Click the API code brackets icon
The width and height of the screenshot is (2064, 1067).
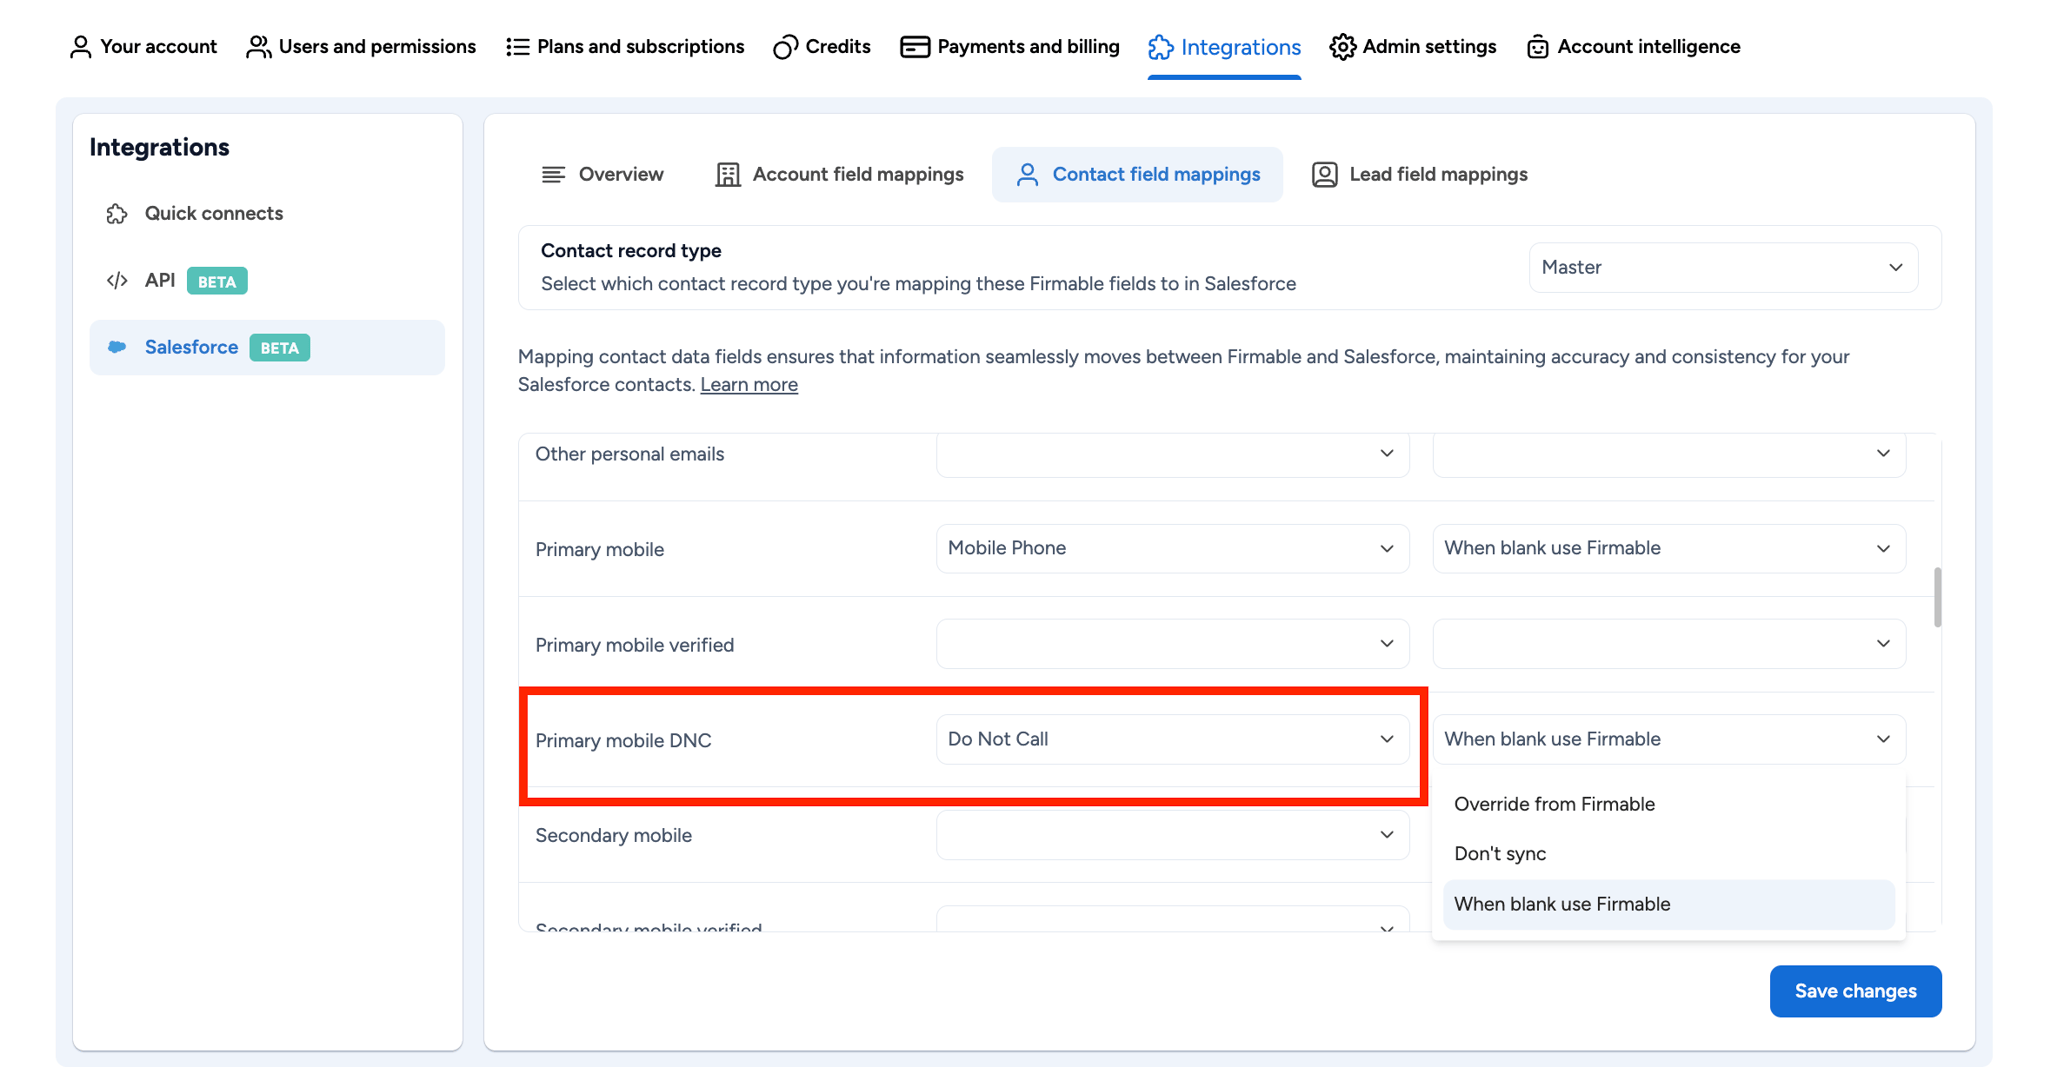117,280
